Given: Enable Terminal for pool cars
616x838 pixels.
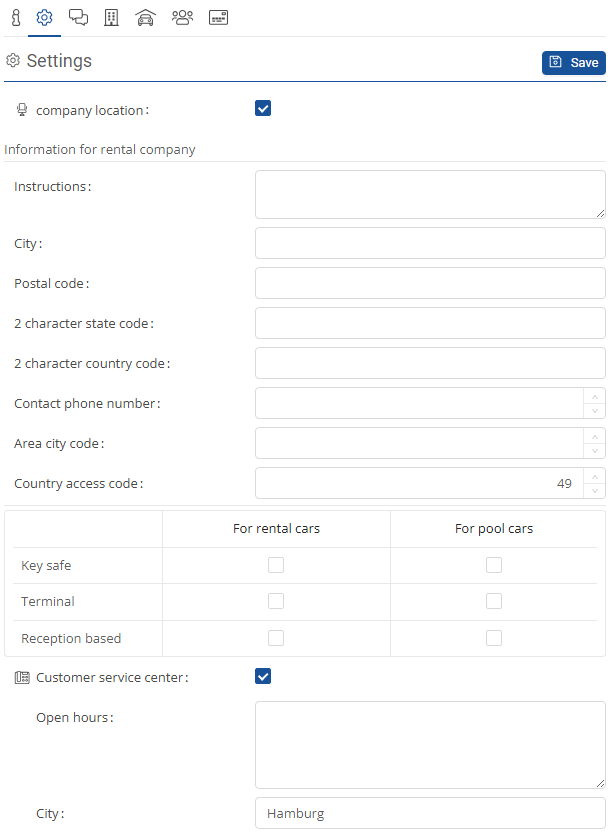Looking at the screenshot, I should 494,601.
